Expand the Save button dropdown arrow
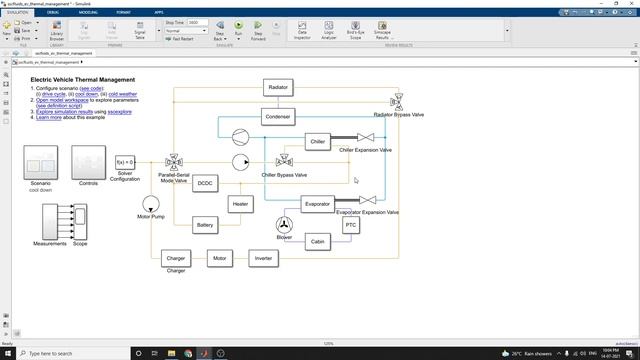 click(x=36, y=31)
